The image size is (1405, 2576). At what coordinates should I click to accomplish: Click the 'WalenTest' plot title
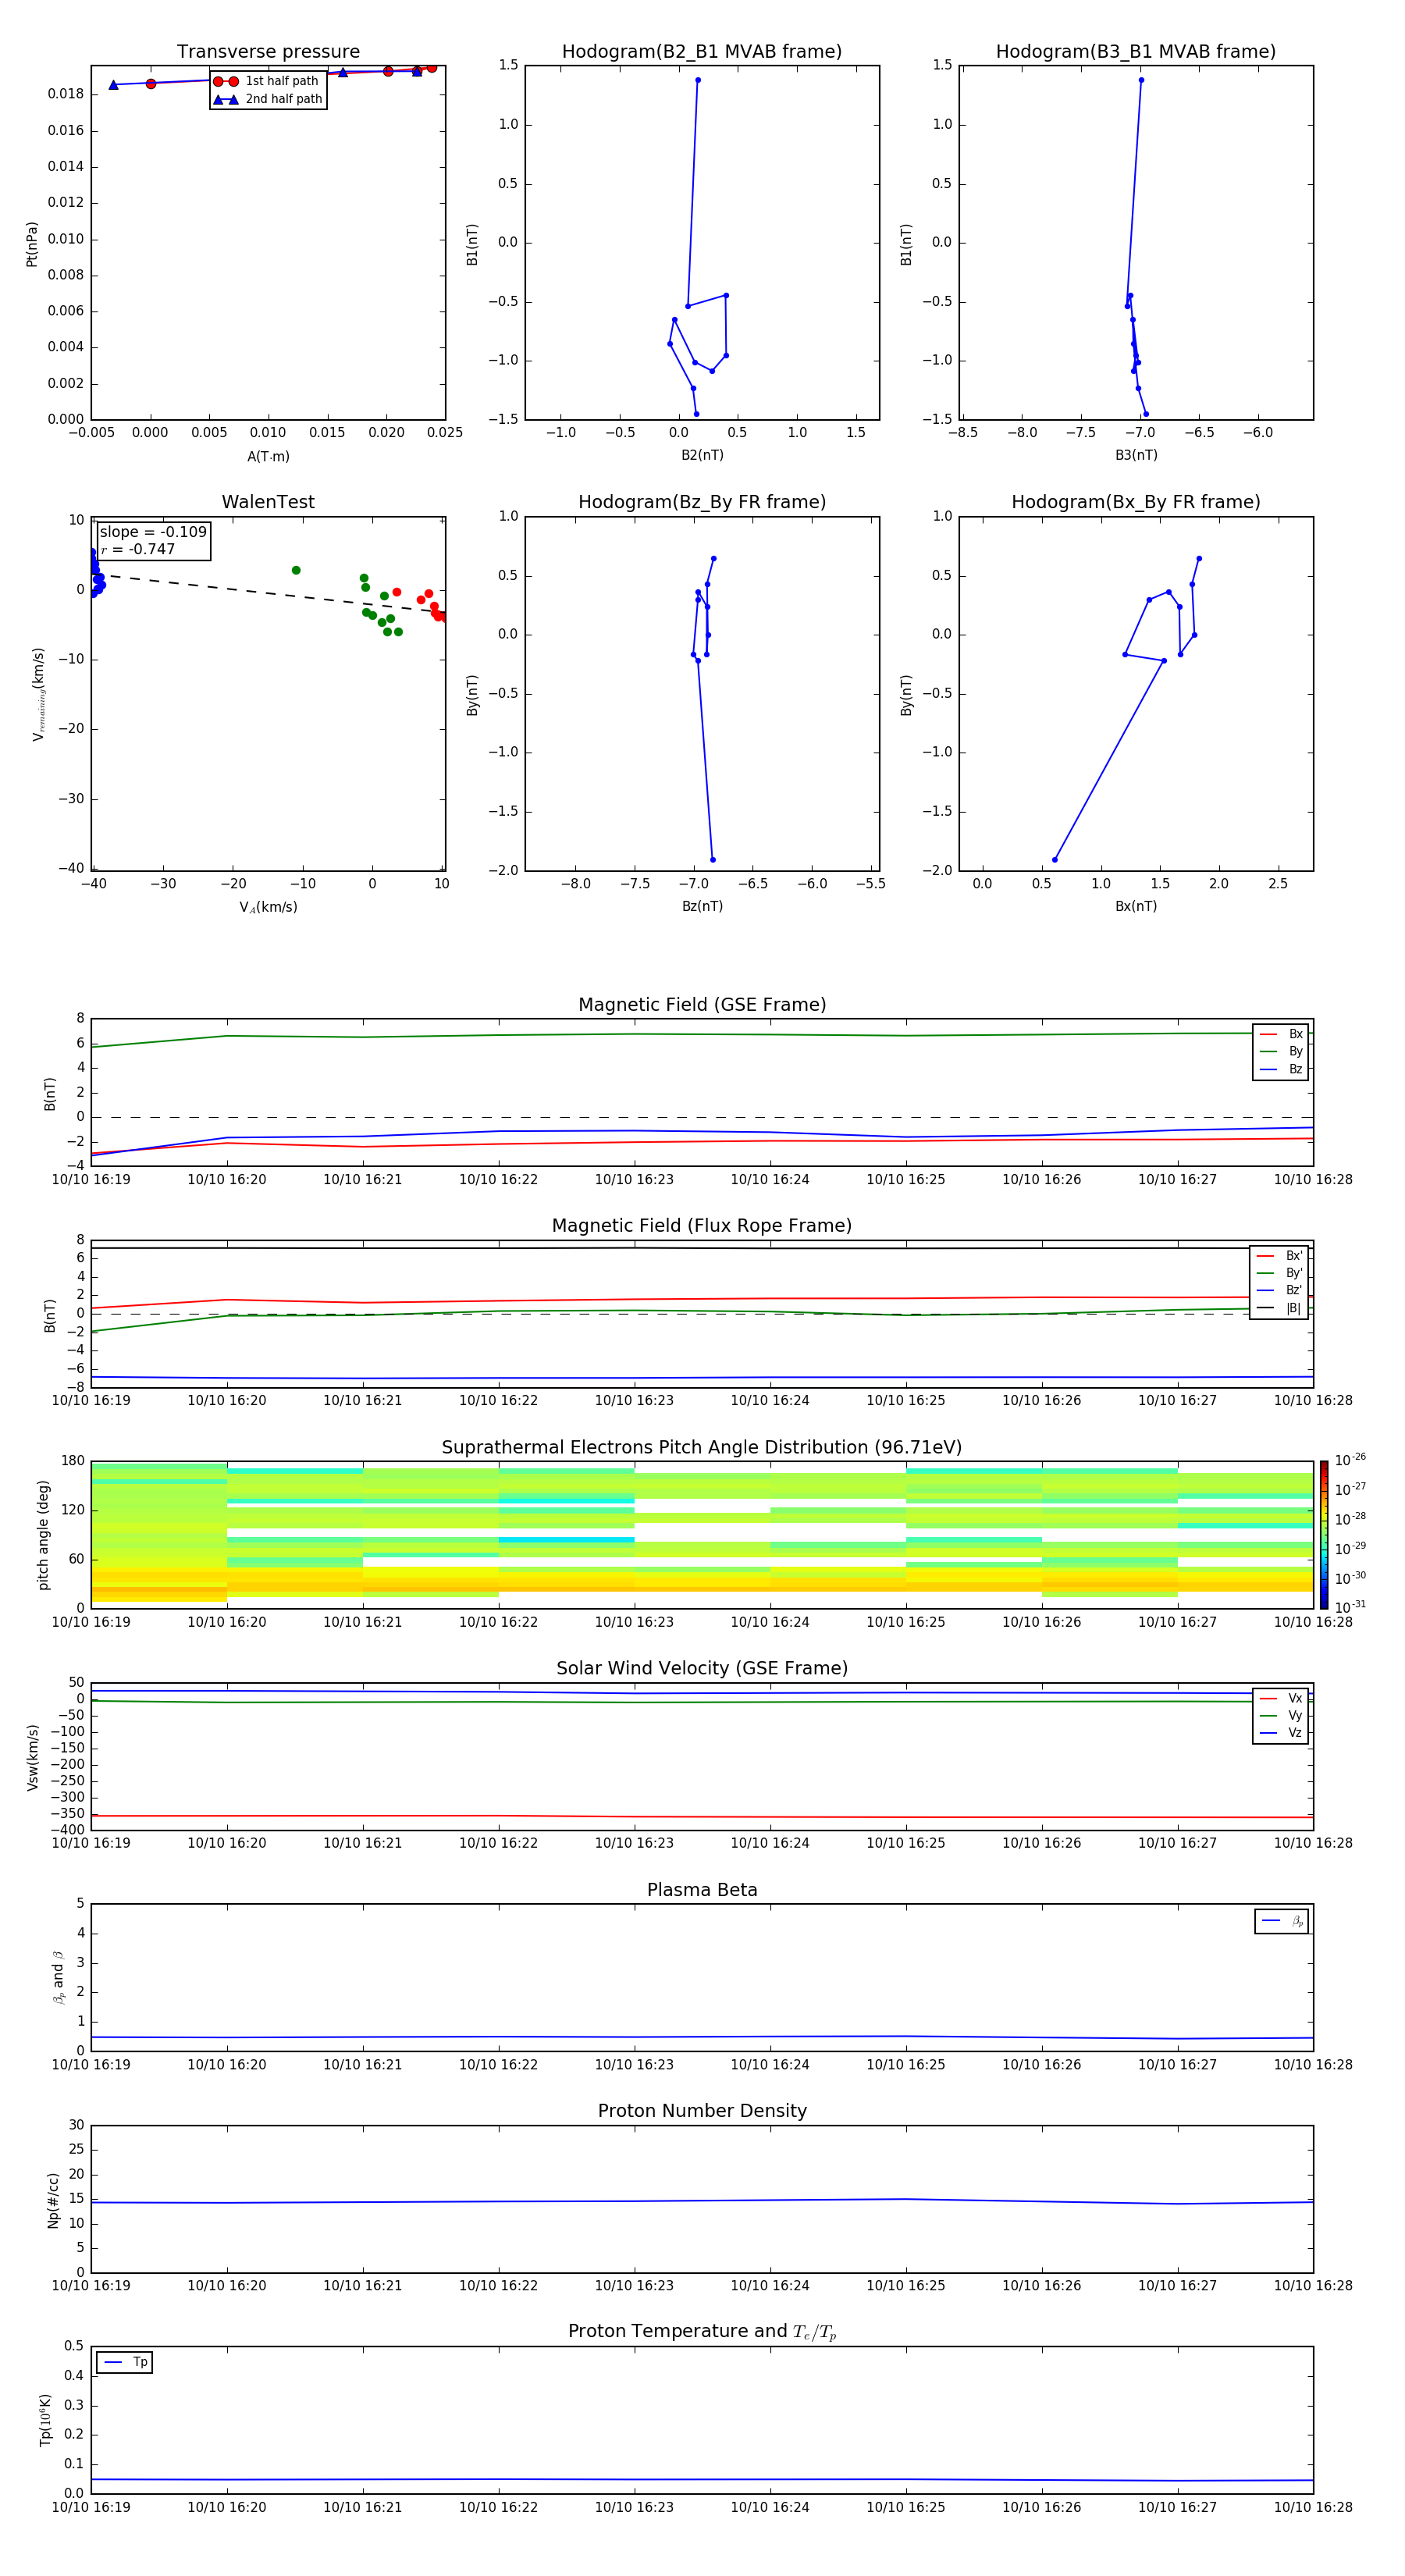pos(268,502)
